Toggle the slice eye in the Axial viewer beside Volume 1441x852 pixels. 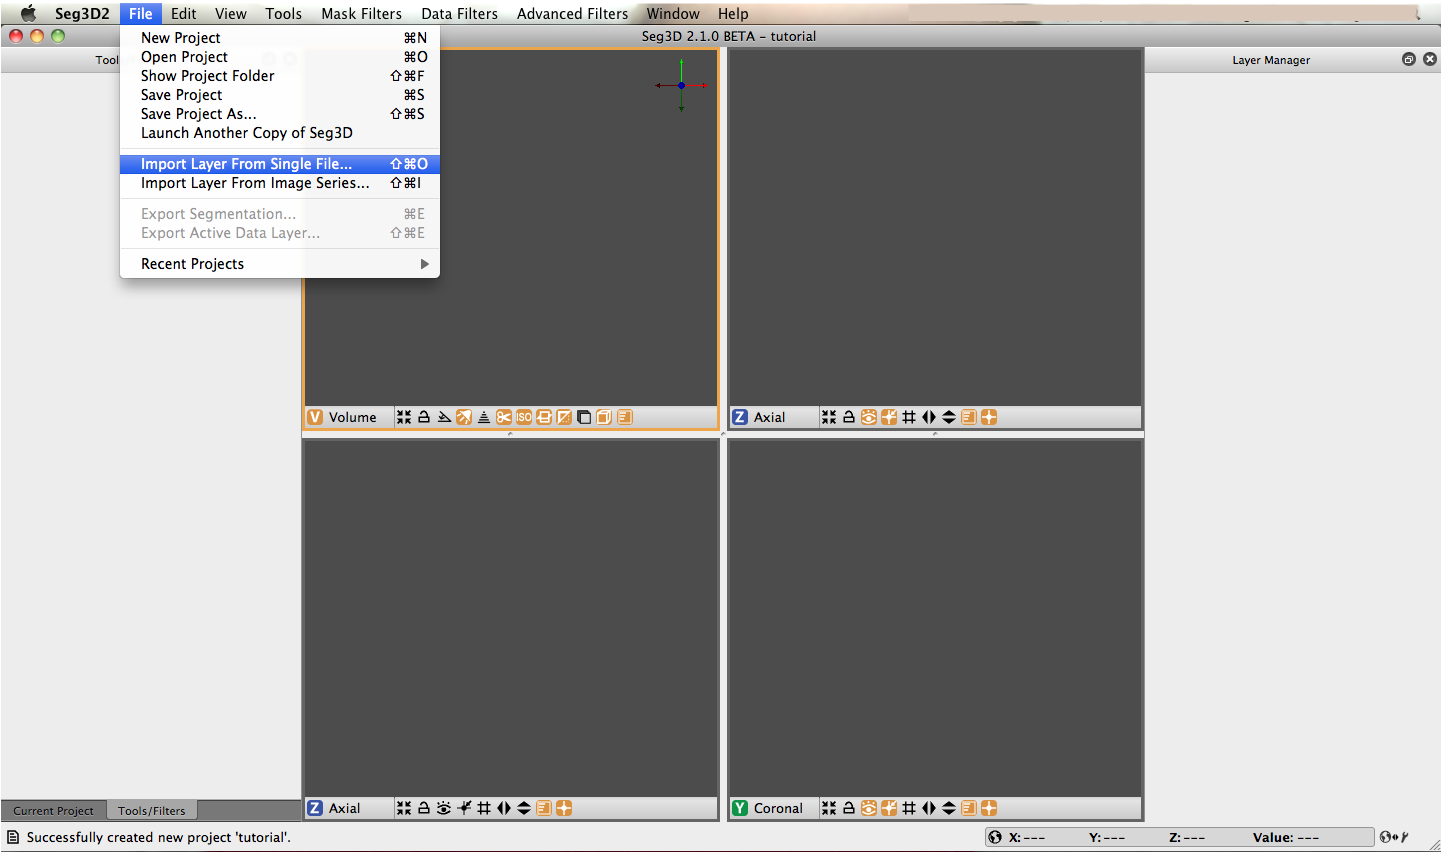click(869, 417)
